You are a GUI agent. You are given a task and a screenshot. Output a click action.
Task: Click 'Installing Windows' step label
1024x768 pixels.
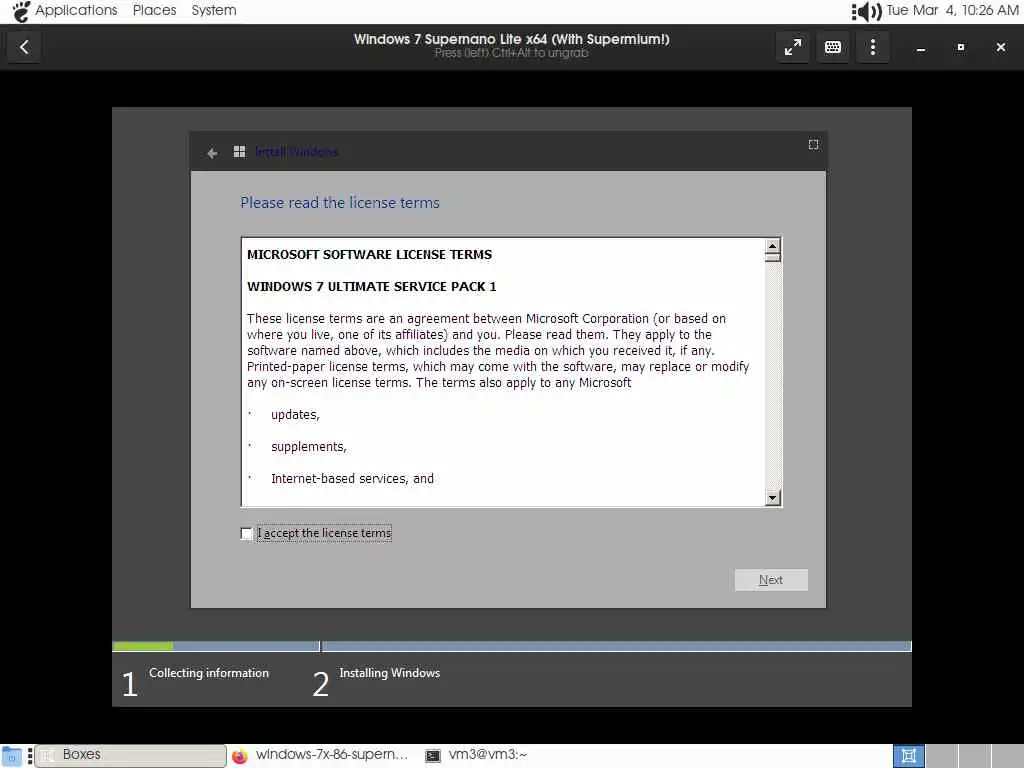[389, 673]
